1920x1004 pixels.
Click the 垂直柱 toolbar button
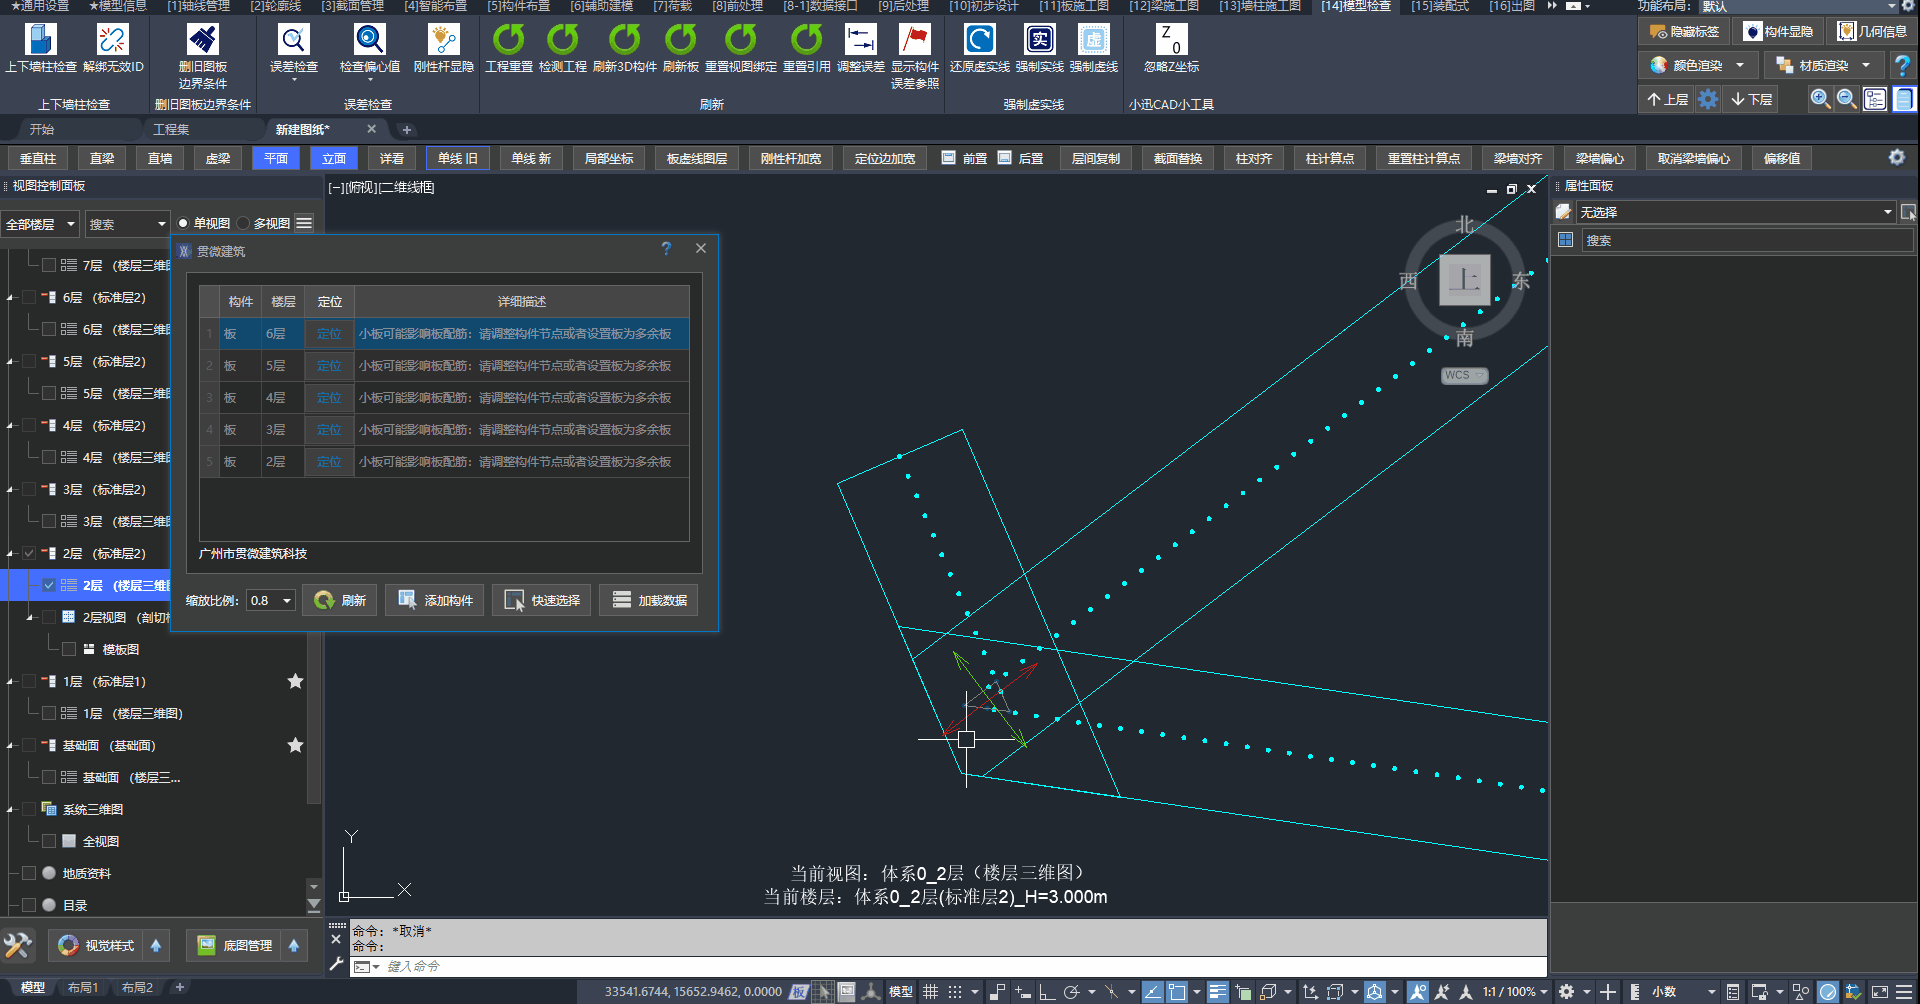(38, 158)
